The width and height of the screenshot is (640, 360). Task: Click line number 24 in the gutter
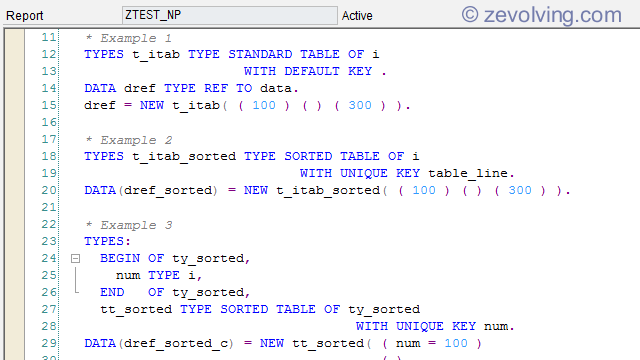pyautogui.click(x=49, y=258)
